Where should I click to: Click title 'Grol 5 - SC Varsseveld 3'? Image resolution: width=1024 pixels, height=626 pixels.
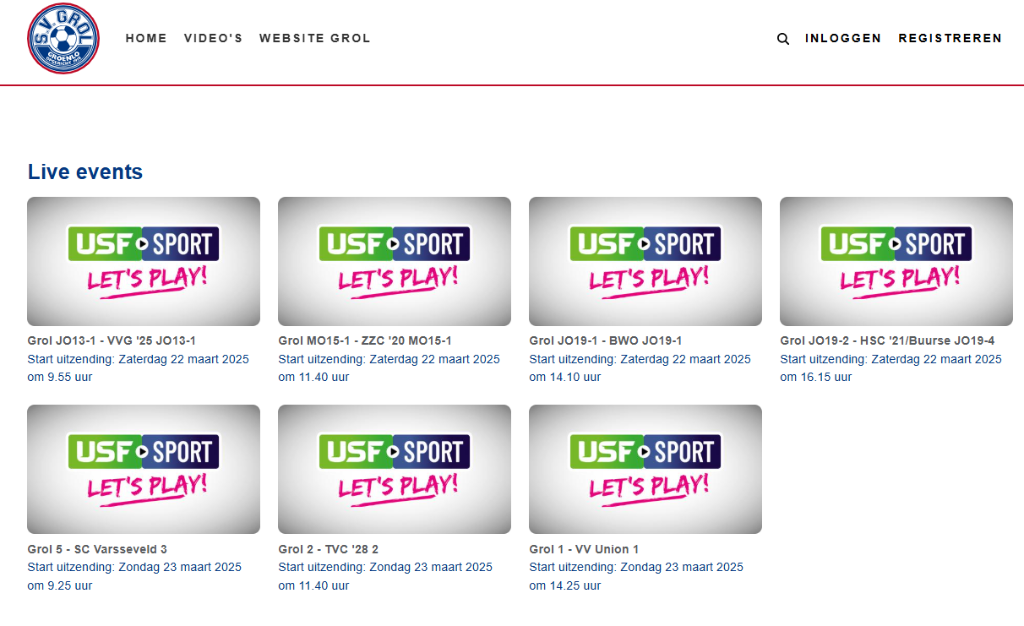coord(97,549)
